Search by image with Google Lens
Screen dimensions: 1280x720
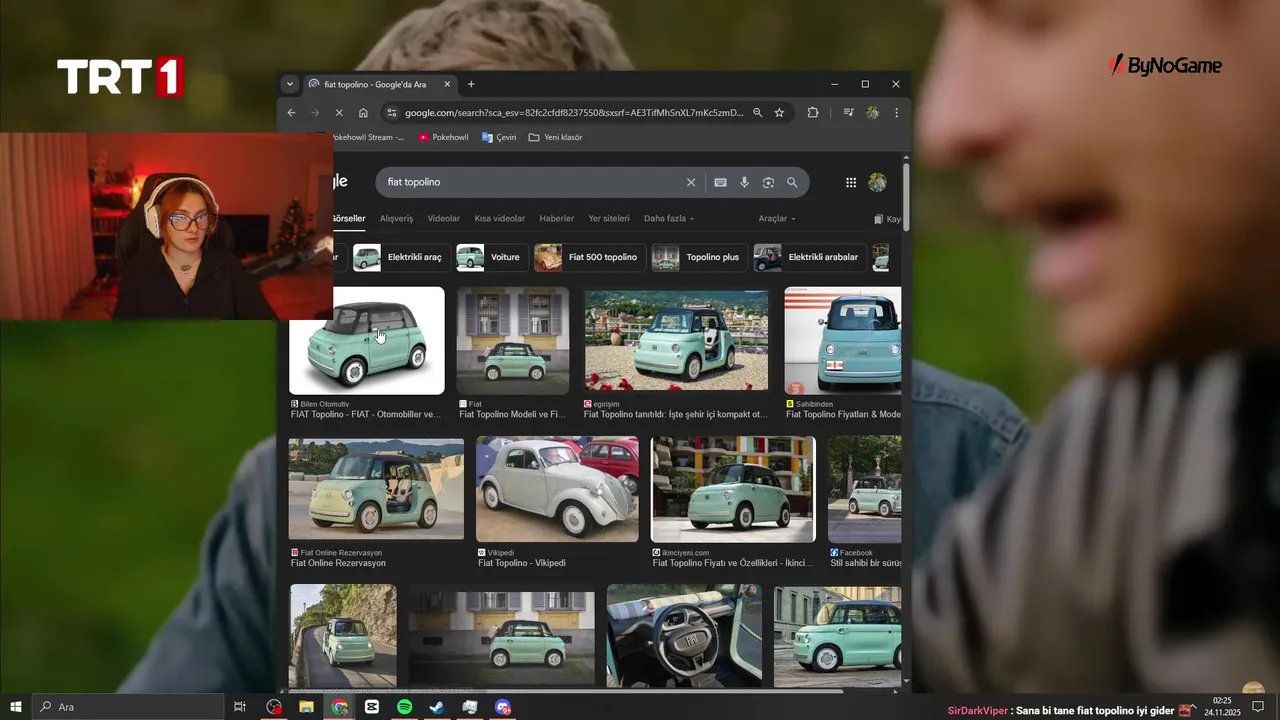point(768,182)
